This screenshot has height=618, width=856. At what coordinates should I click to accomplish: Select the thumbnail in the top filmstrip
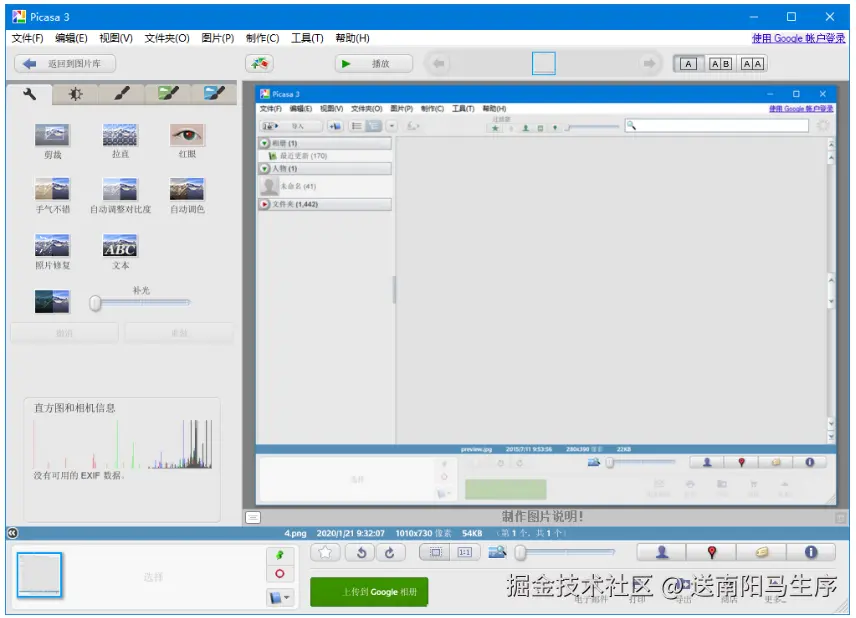click(544, 63)
